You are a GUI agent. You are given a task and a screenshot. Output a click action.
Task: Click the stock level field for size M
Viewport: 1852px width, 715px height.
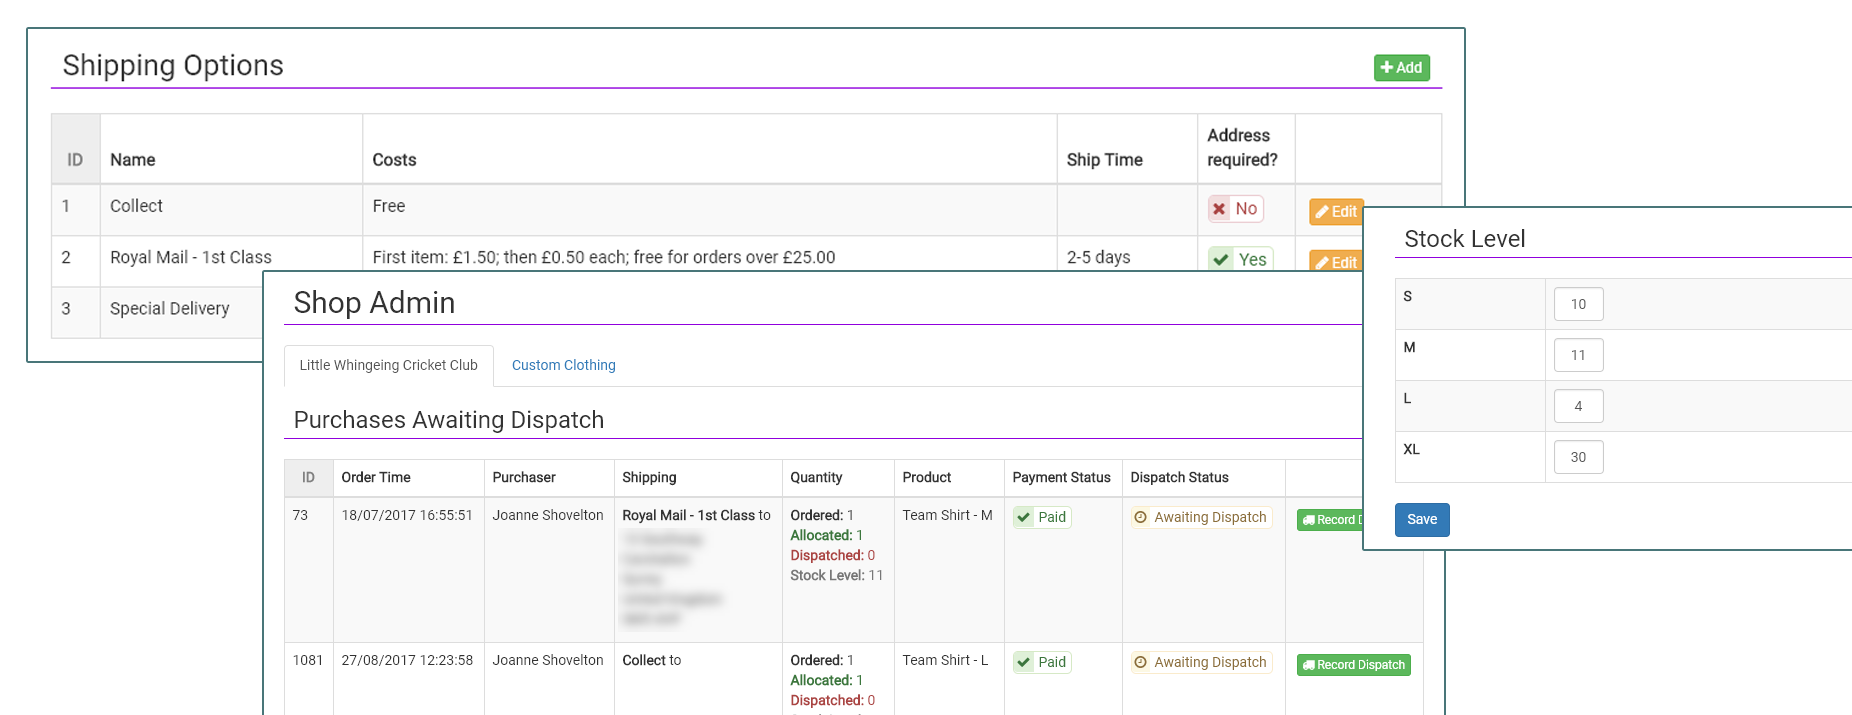pos(1578,356)
